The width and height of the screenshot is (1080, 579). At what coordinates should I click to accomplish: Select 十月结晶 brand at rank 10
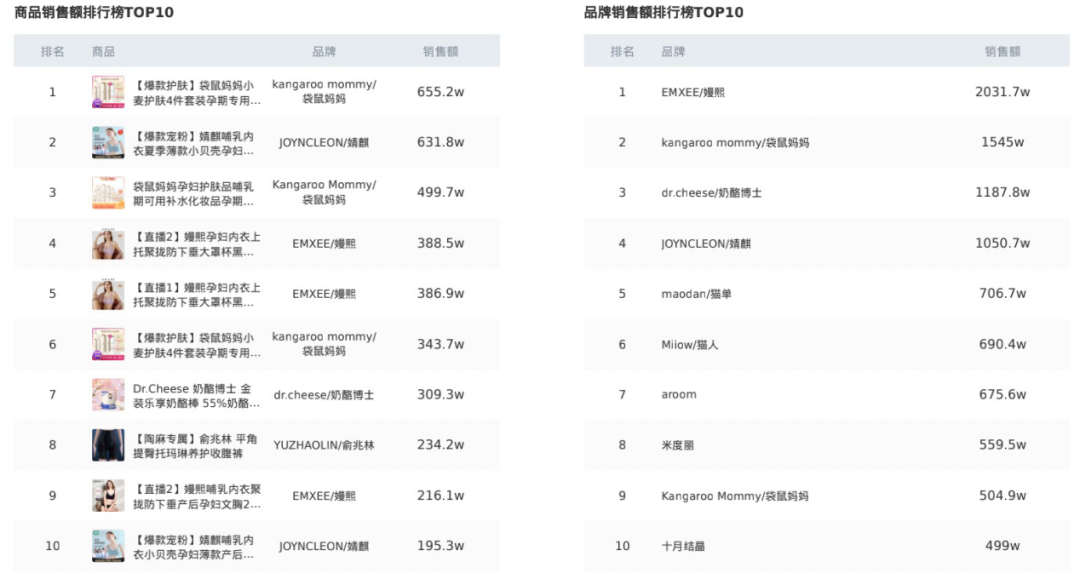[683, 546]
